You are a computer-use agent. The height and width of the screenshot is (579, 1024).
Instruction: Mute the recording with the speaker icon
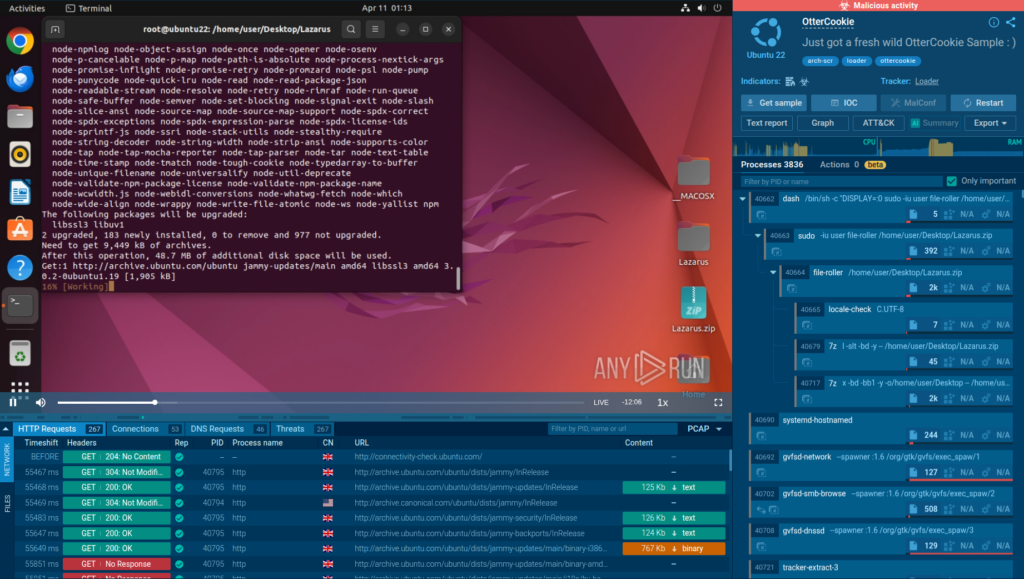pos(41,402)
